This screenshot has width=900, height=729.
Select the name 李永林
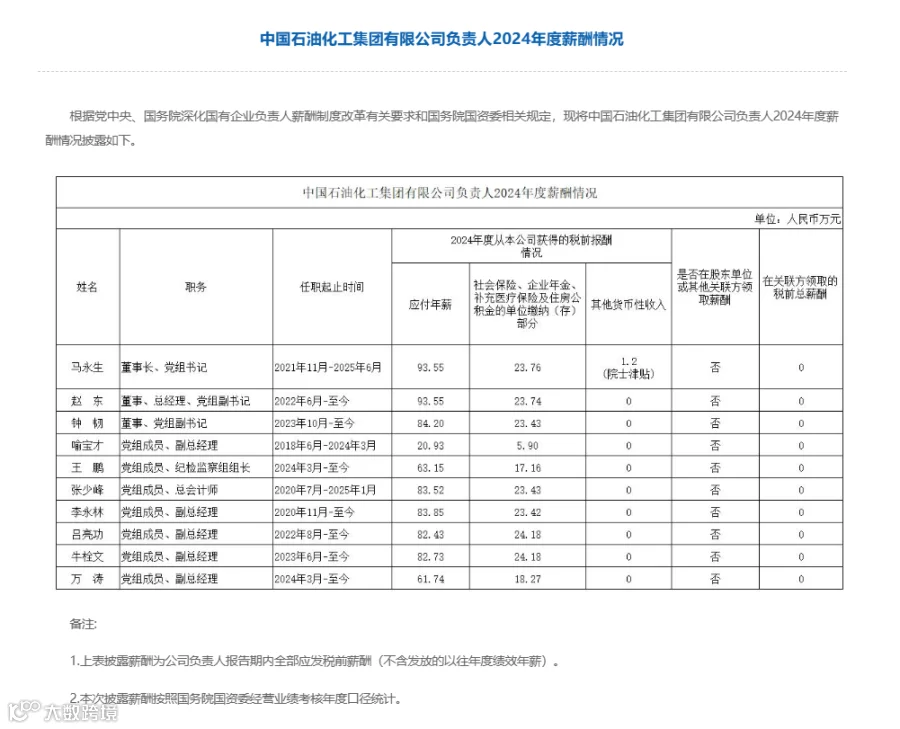tap(87, 513)
